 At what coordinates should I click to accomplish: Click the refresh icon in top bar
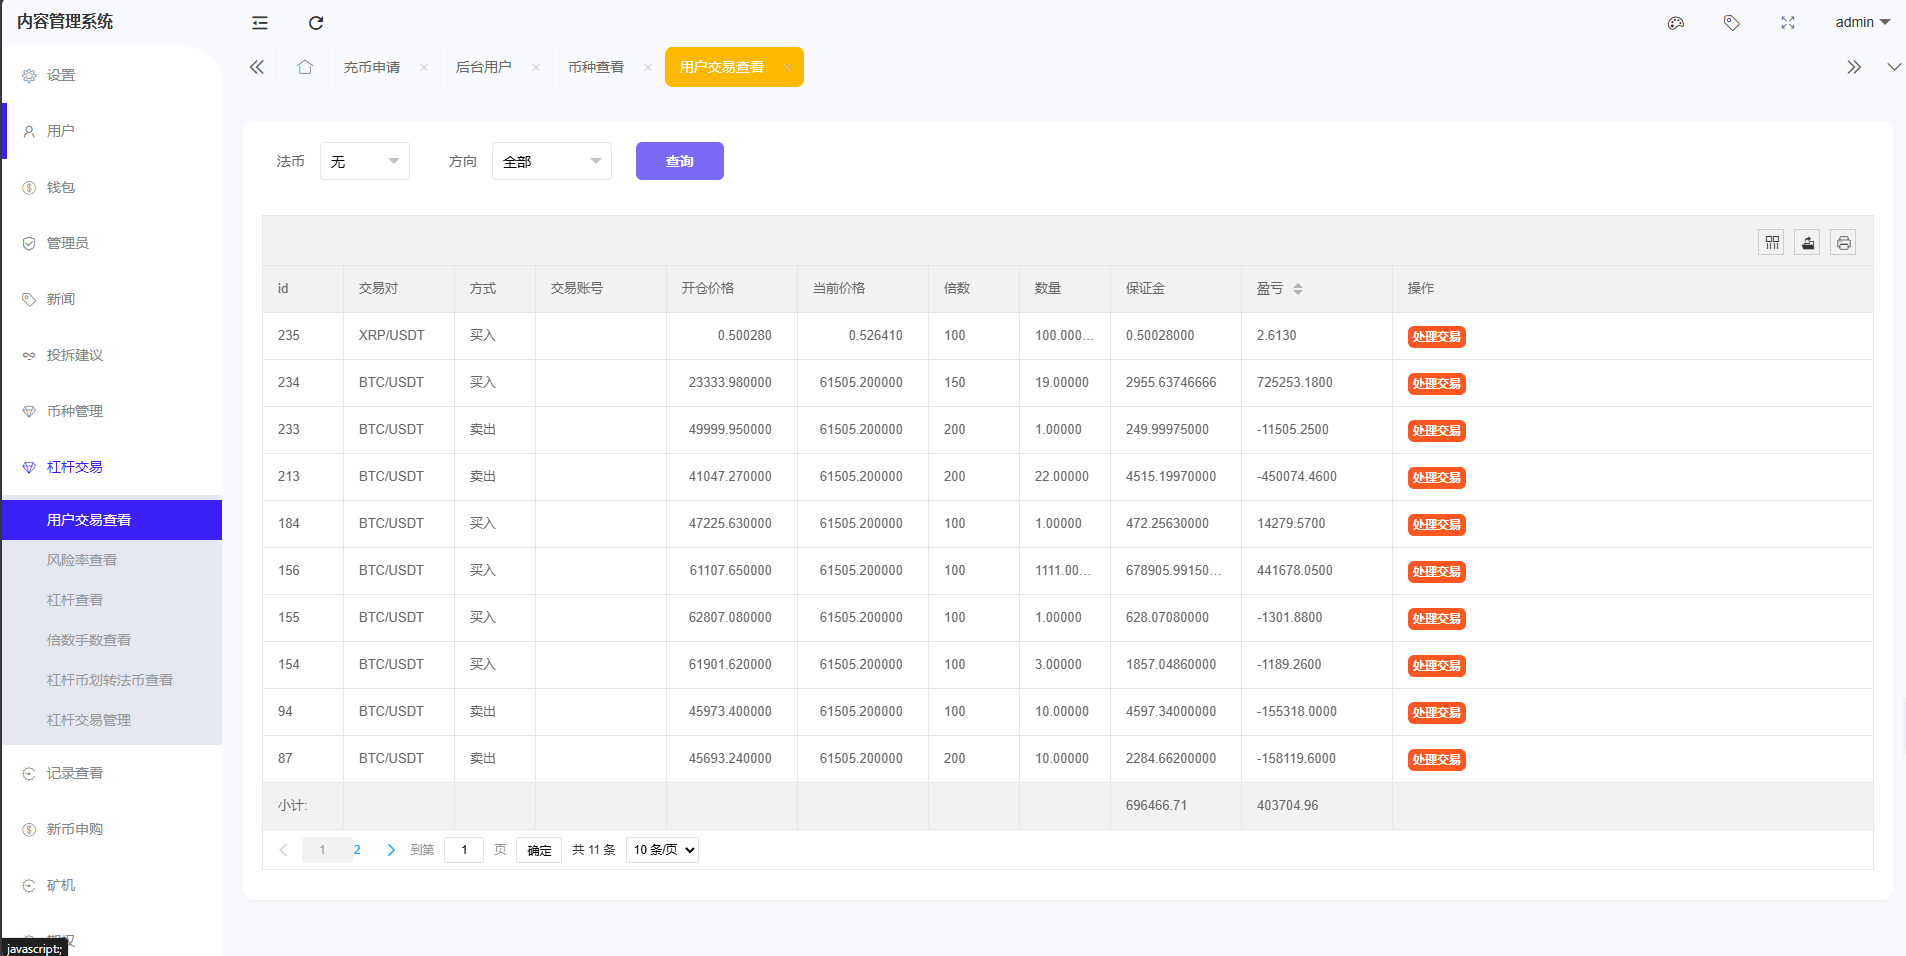[316, 23]
